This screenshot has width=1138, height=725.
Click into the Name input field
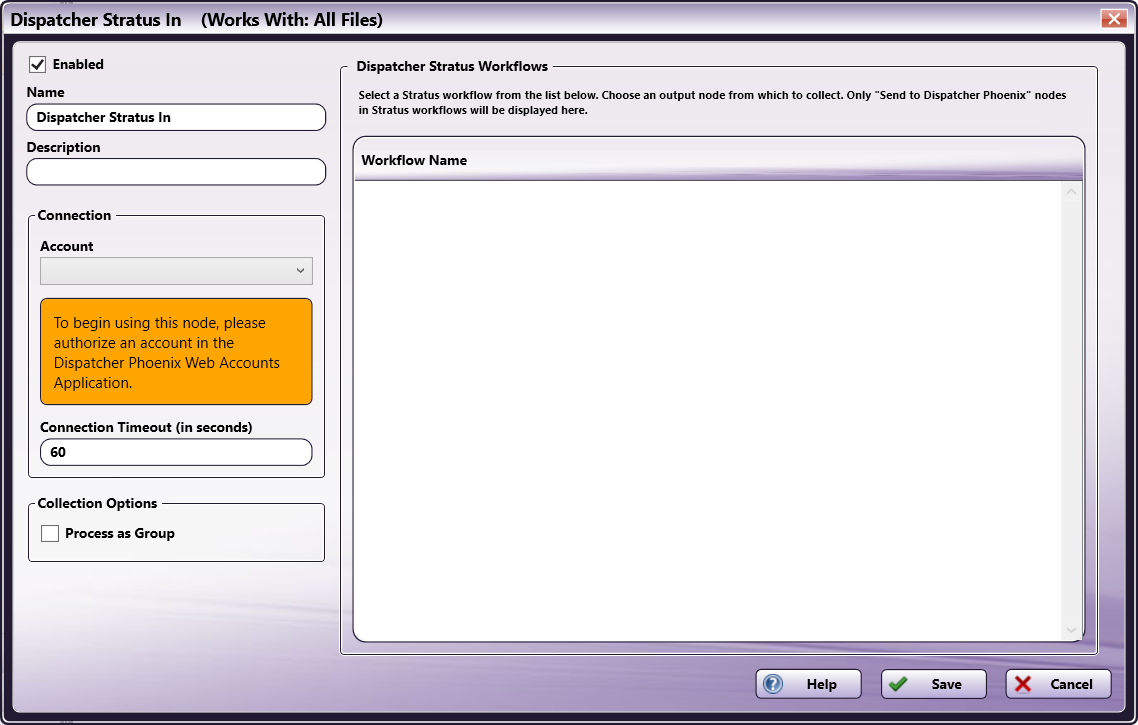coord(176,118)
